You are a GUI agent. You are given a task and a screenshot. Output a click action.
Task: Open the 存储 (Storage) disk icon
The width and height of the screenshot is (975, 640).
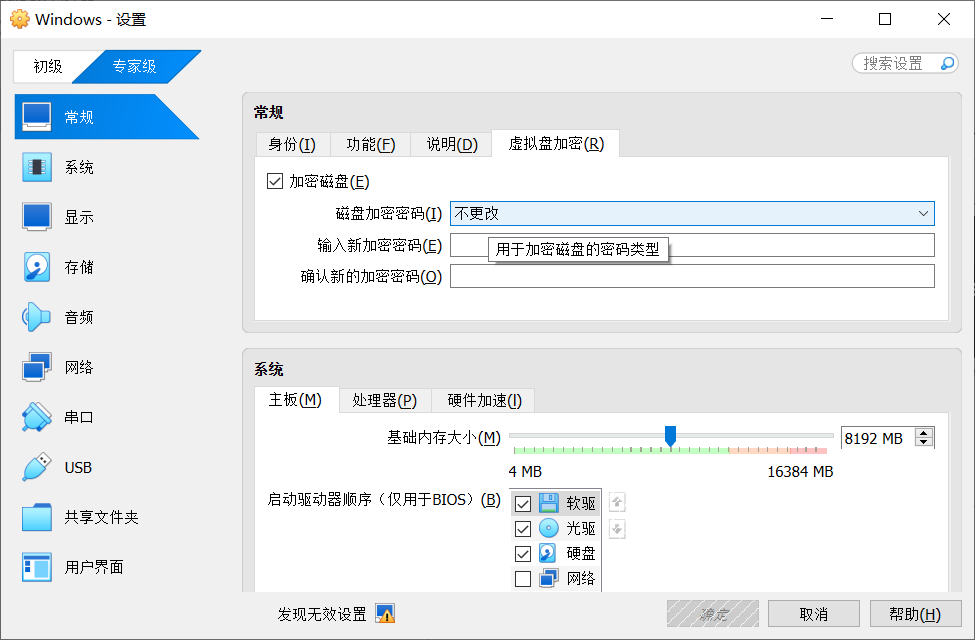[x=37, y=267]
